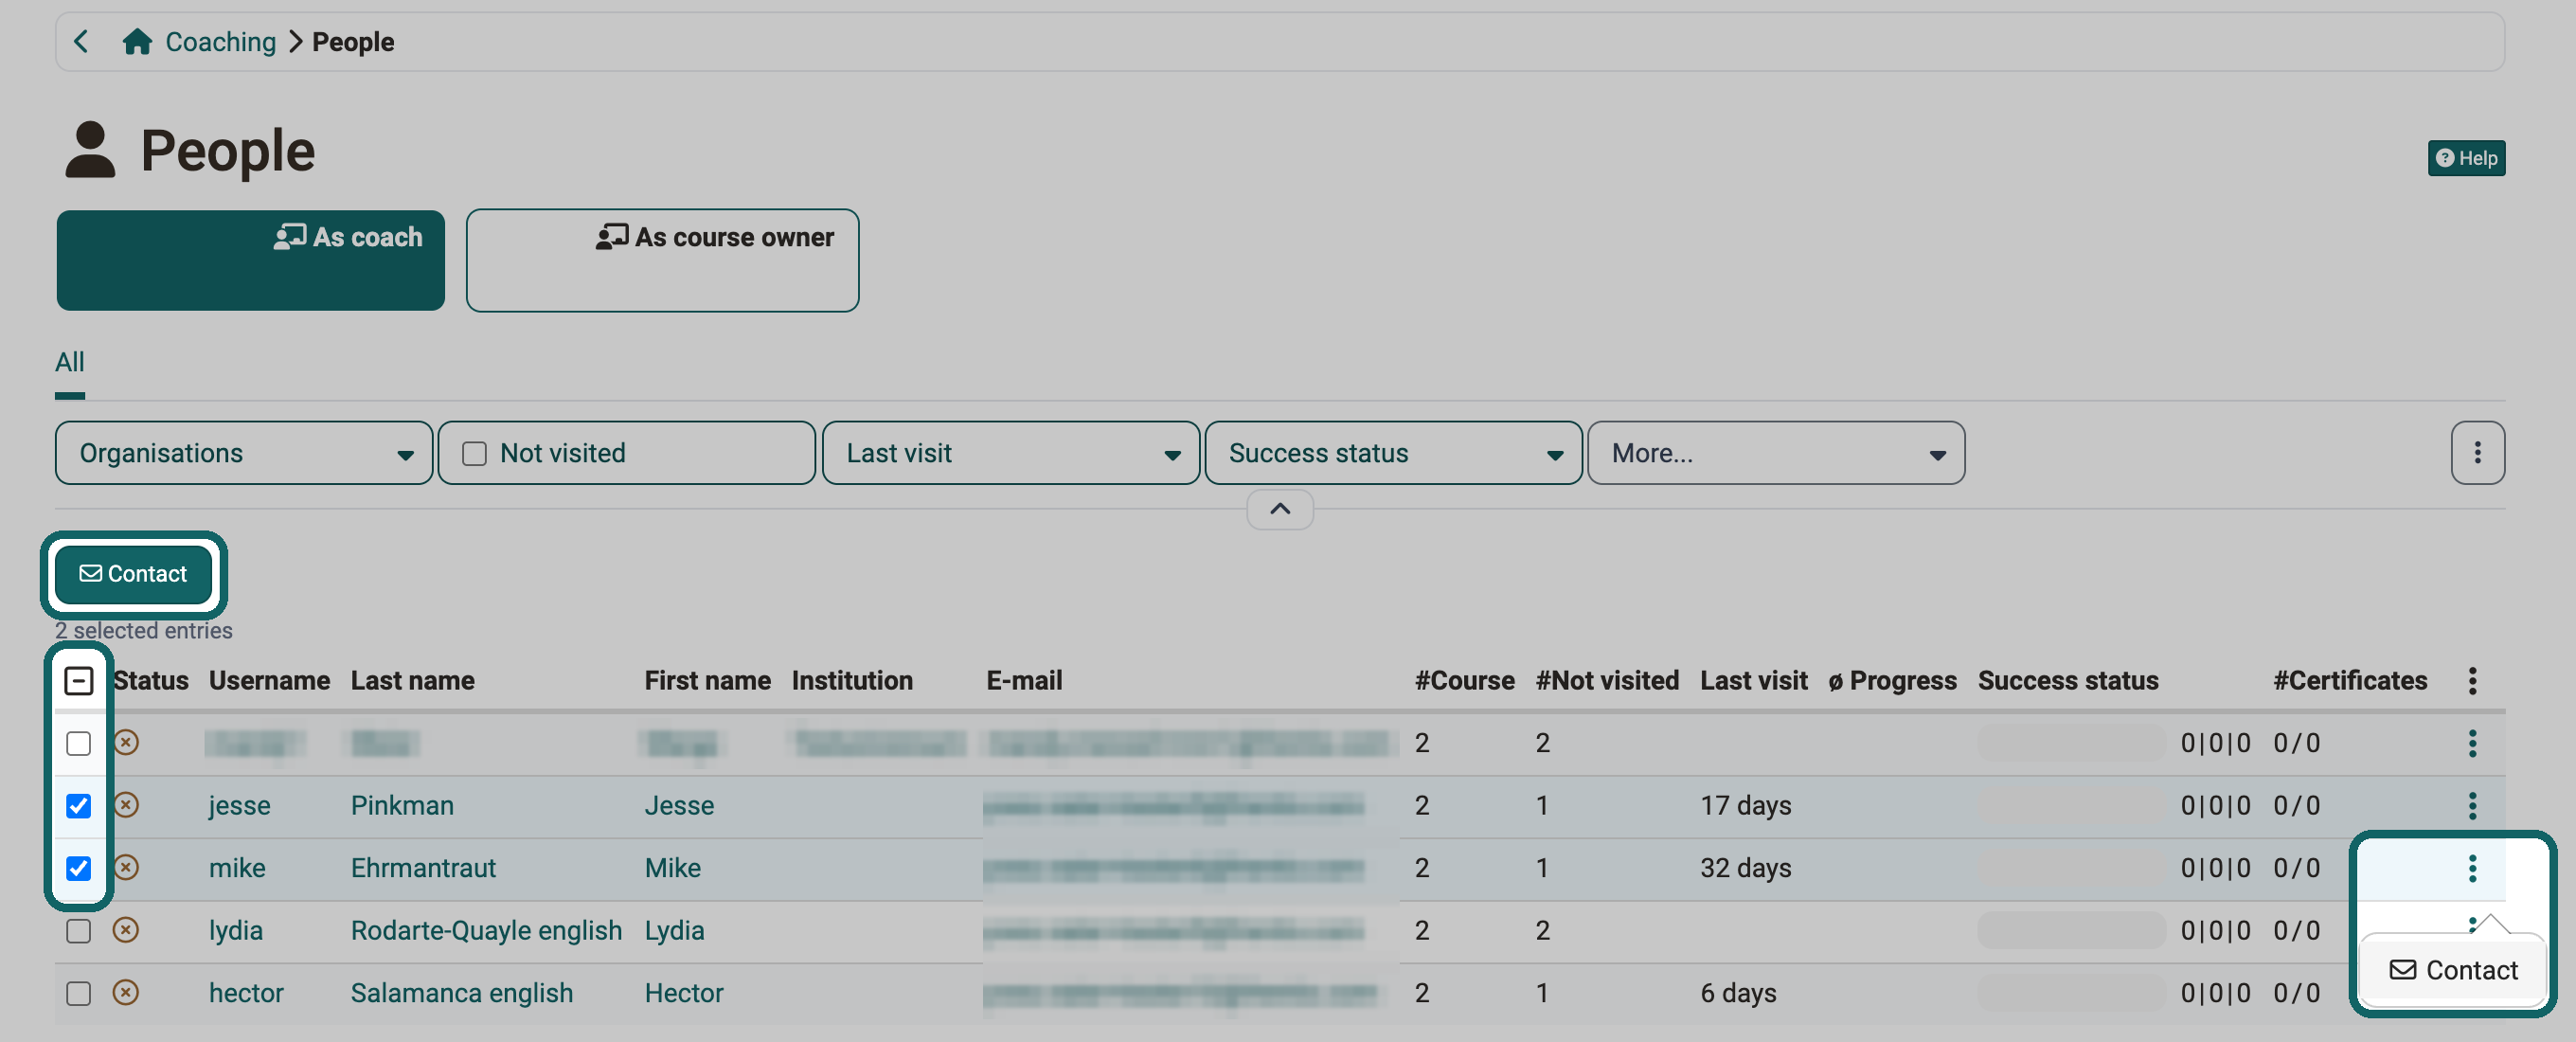
Task: Click the lydia username link
Action: (236, 931)
